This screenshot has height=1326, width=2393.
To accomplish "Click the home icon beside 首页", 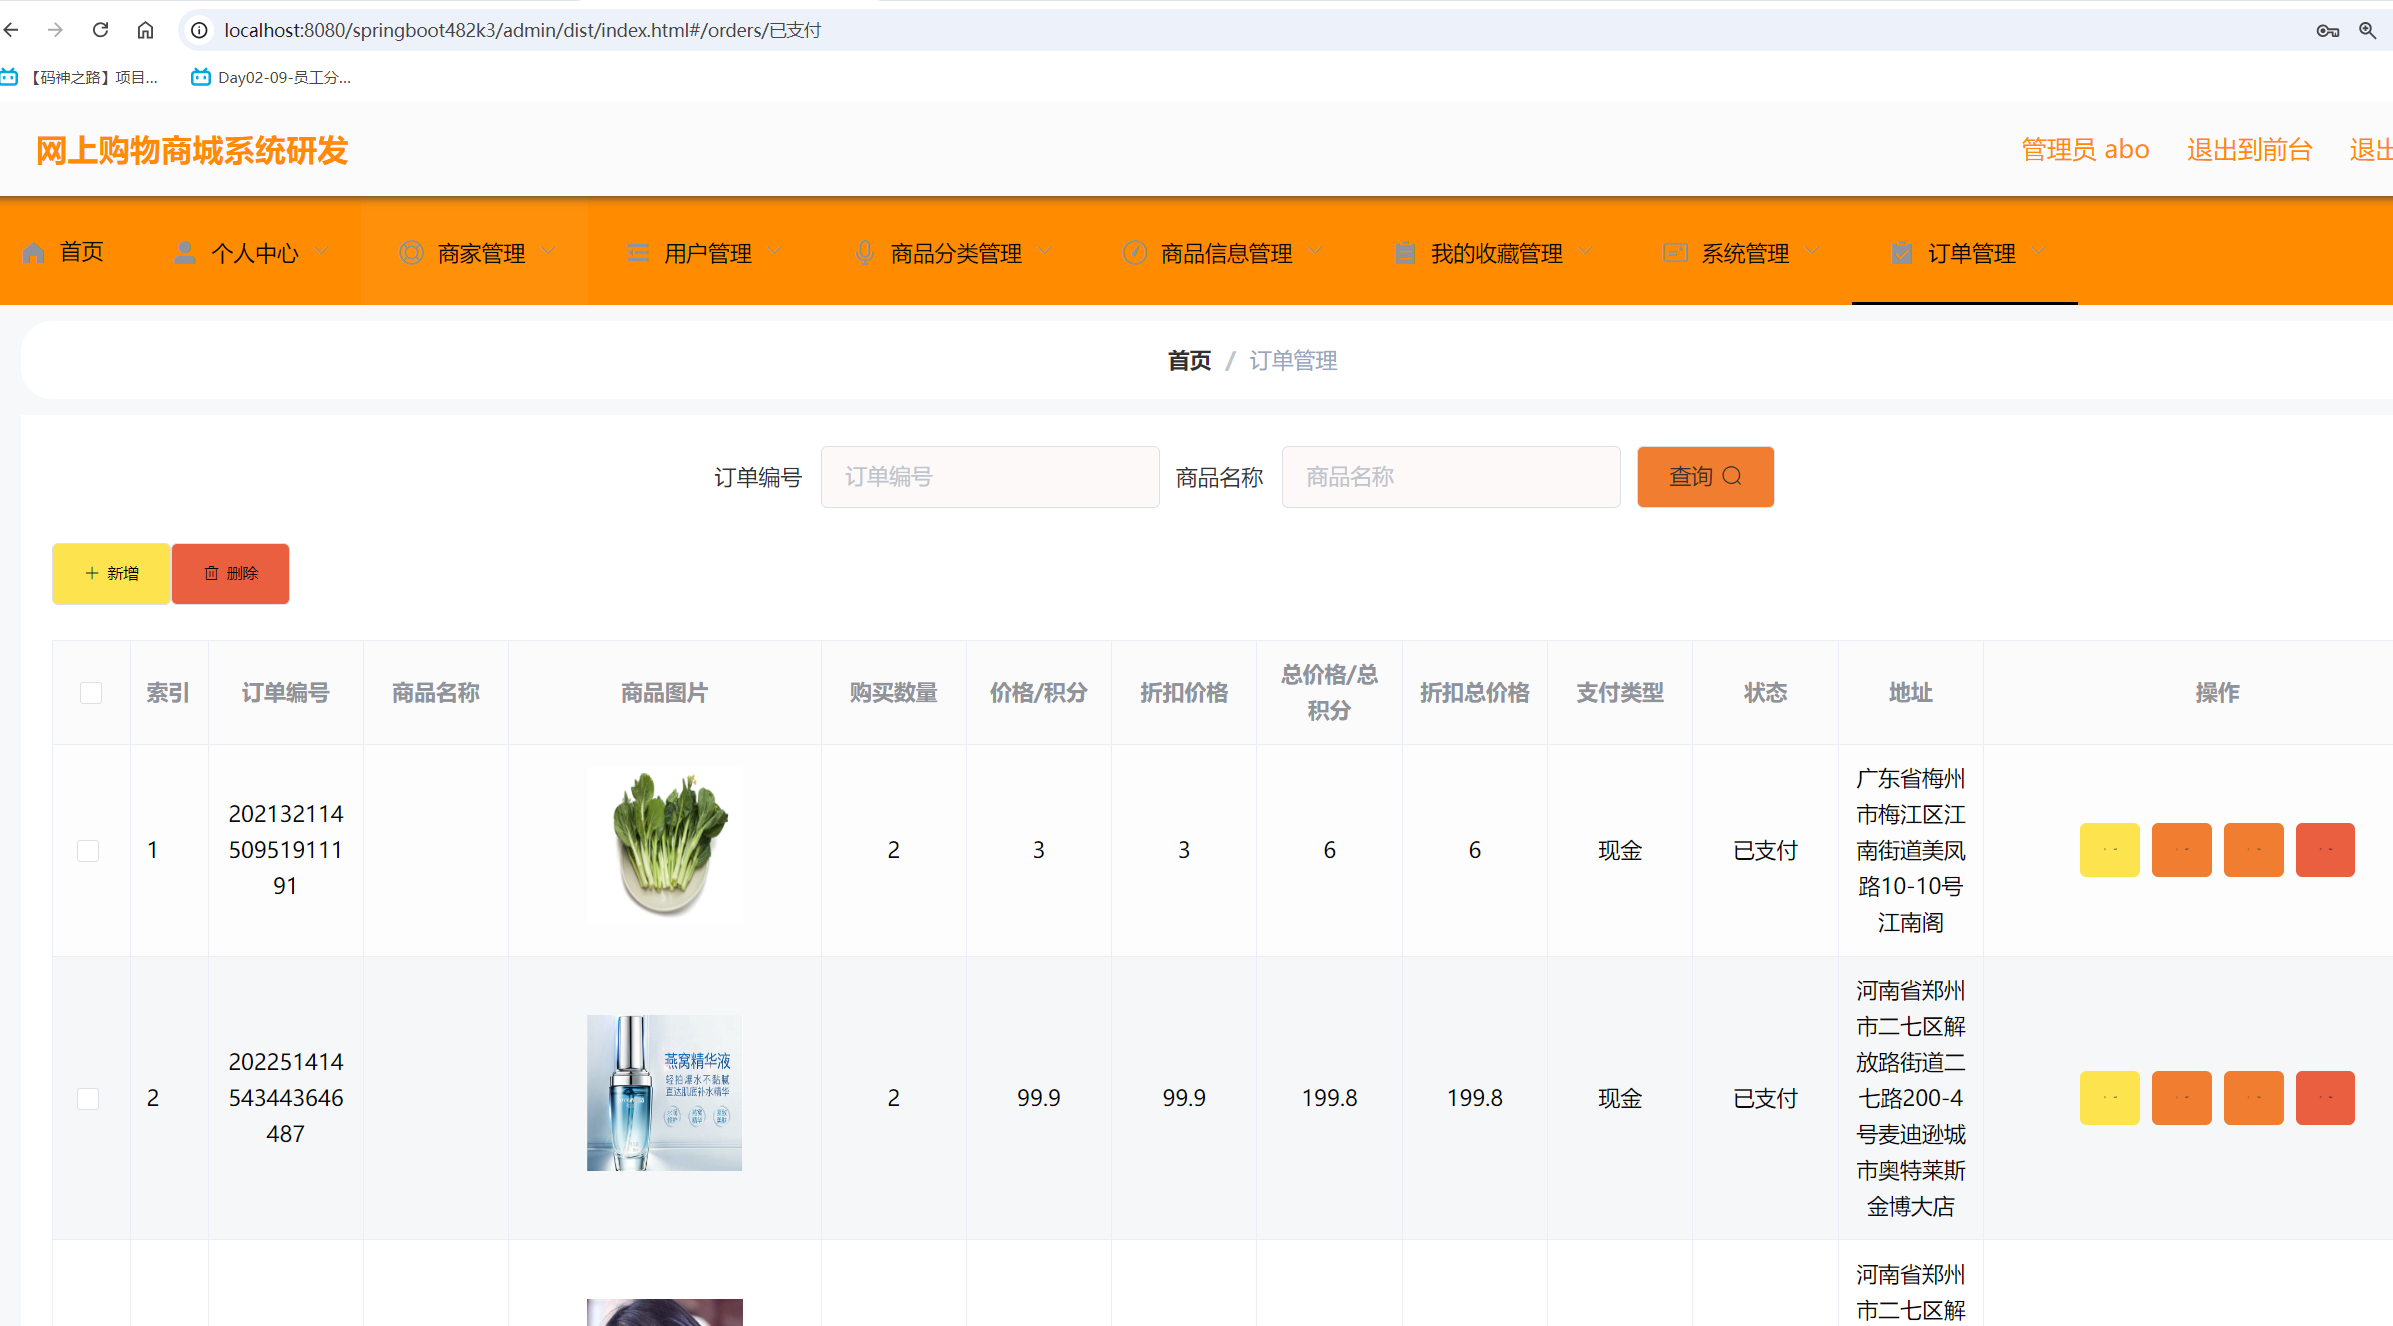I will 33,252.
